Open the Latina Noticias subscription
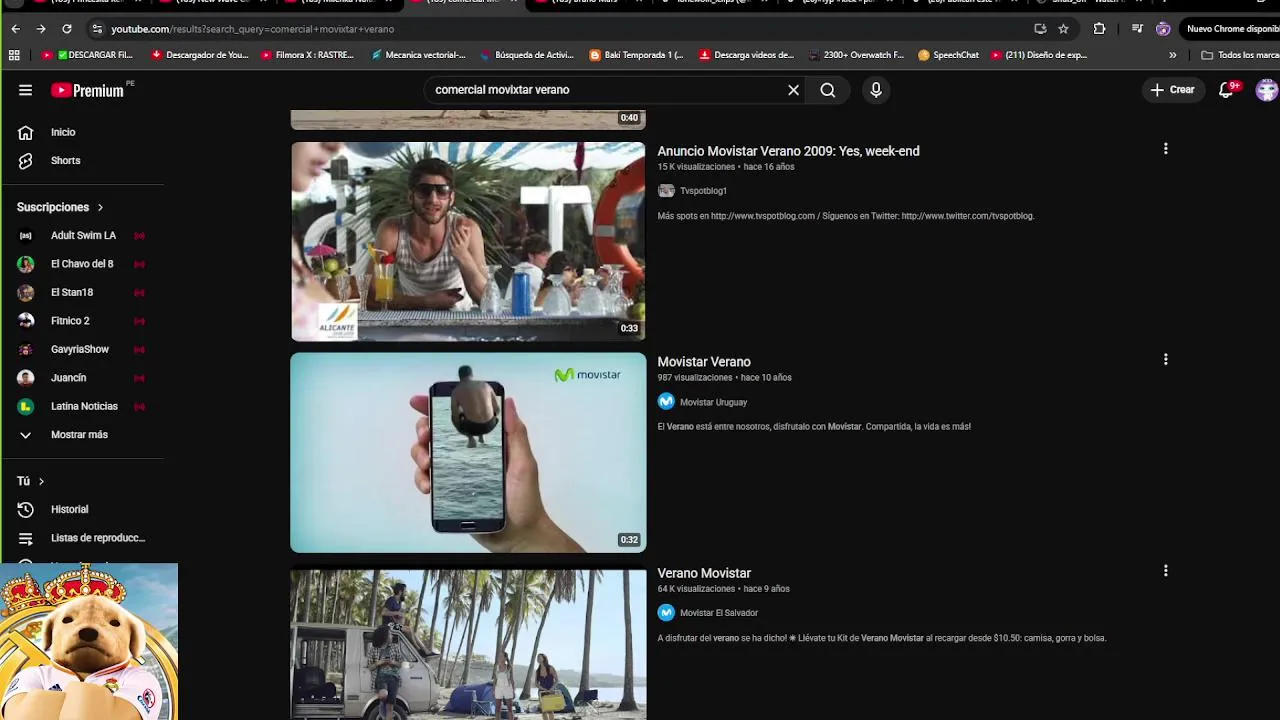1280x720 pixels. tap(82, 406)
